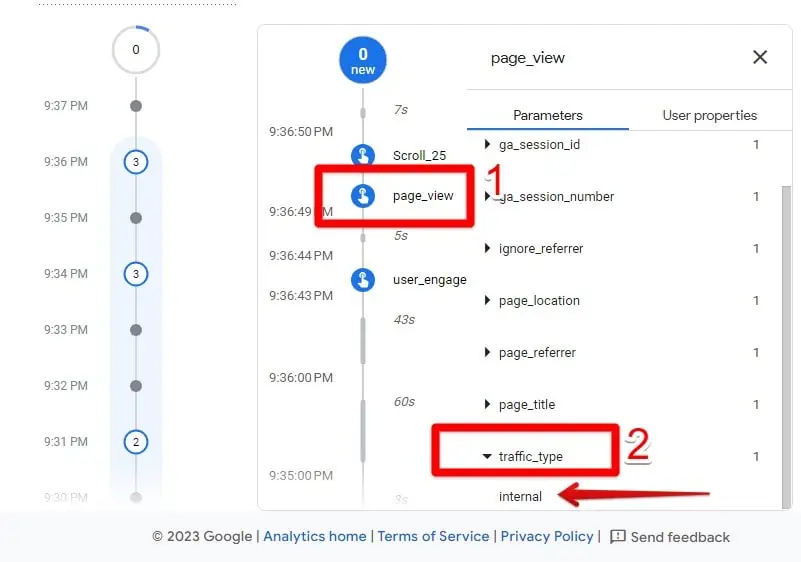
Task: Click the Send feedback icon
Action: pyautogui.click(x=618, y=537)
